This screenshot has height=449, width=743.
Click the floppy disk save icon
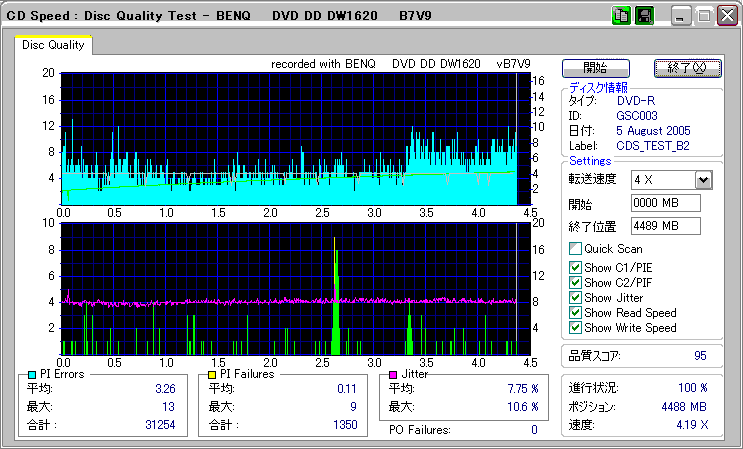point(644,16)
